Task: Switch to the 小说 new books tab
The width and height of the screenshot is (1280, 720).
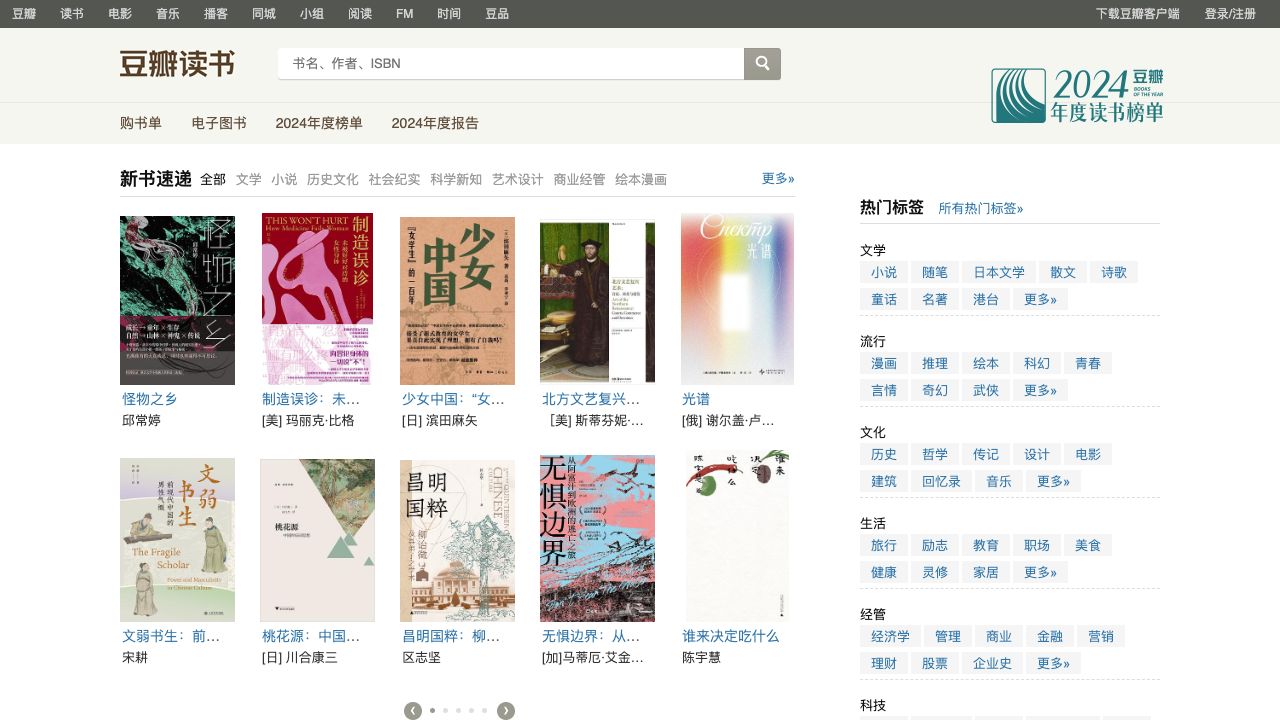Action: 284,180
